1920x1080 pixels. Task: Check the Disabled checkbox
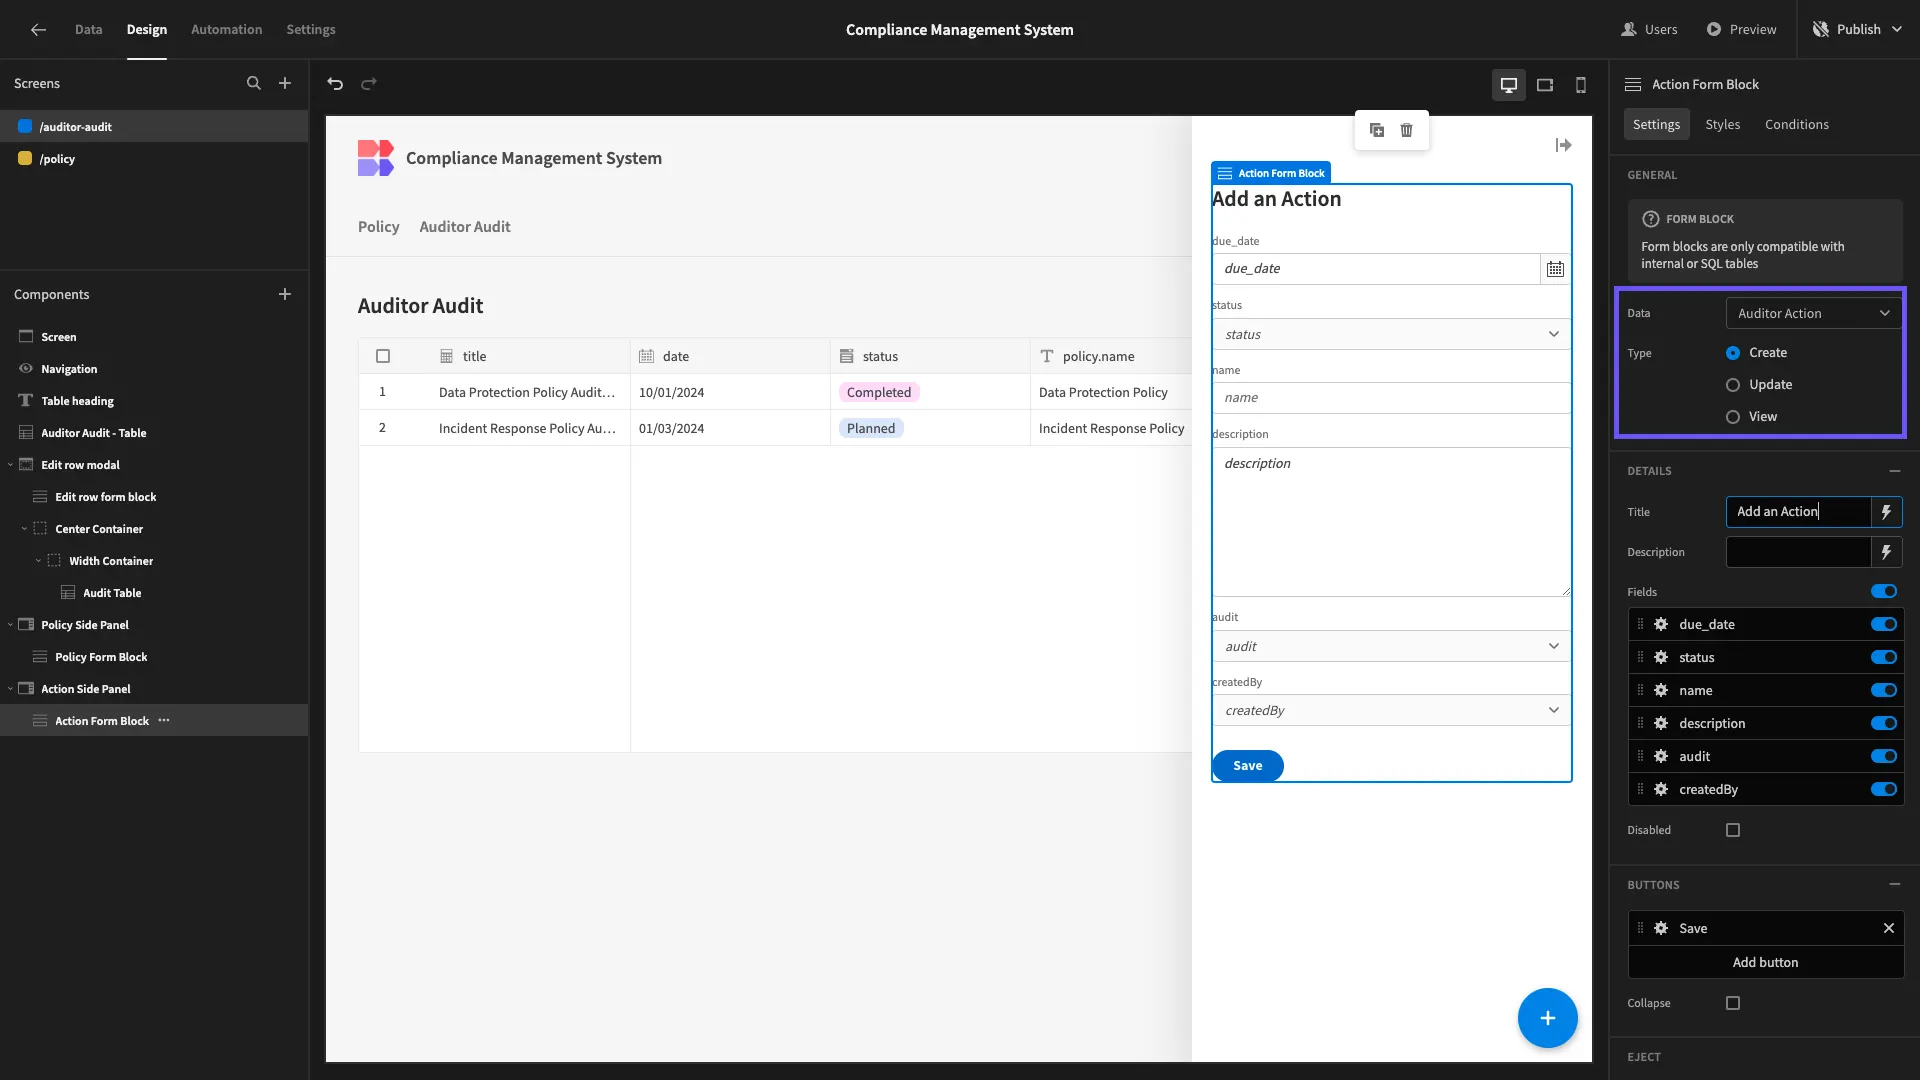point(1733,830)
